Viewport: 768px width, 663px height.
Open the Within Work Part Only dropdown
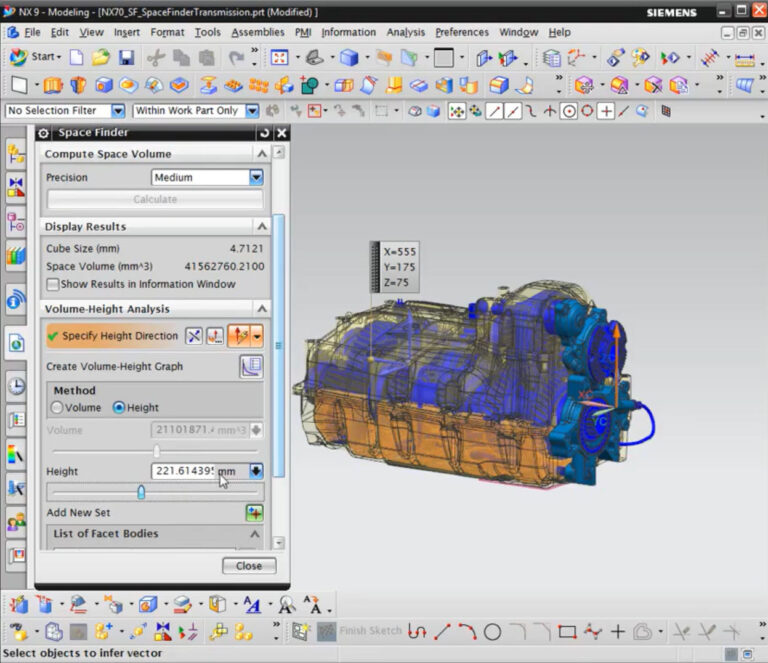click(252, 111)
